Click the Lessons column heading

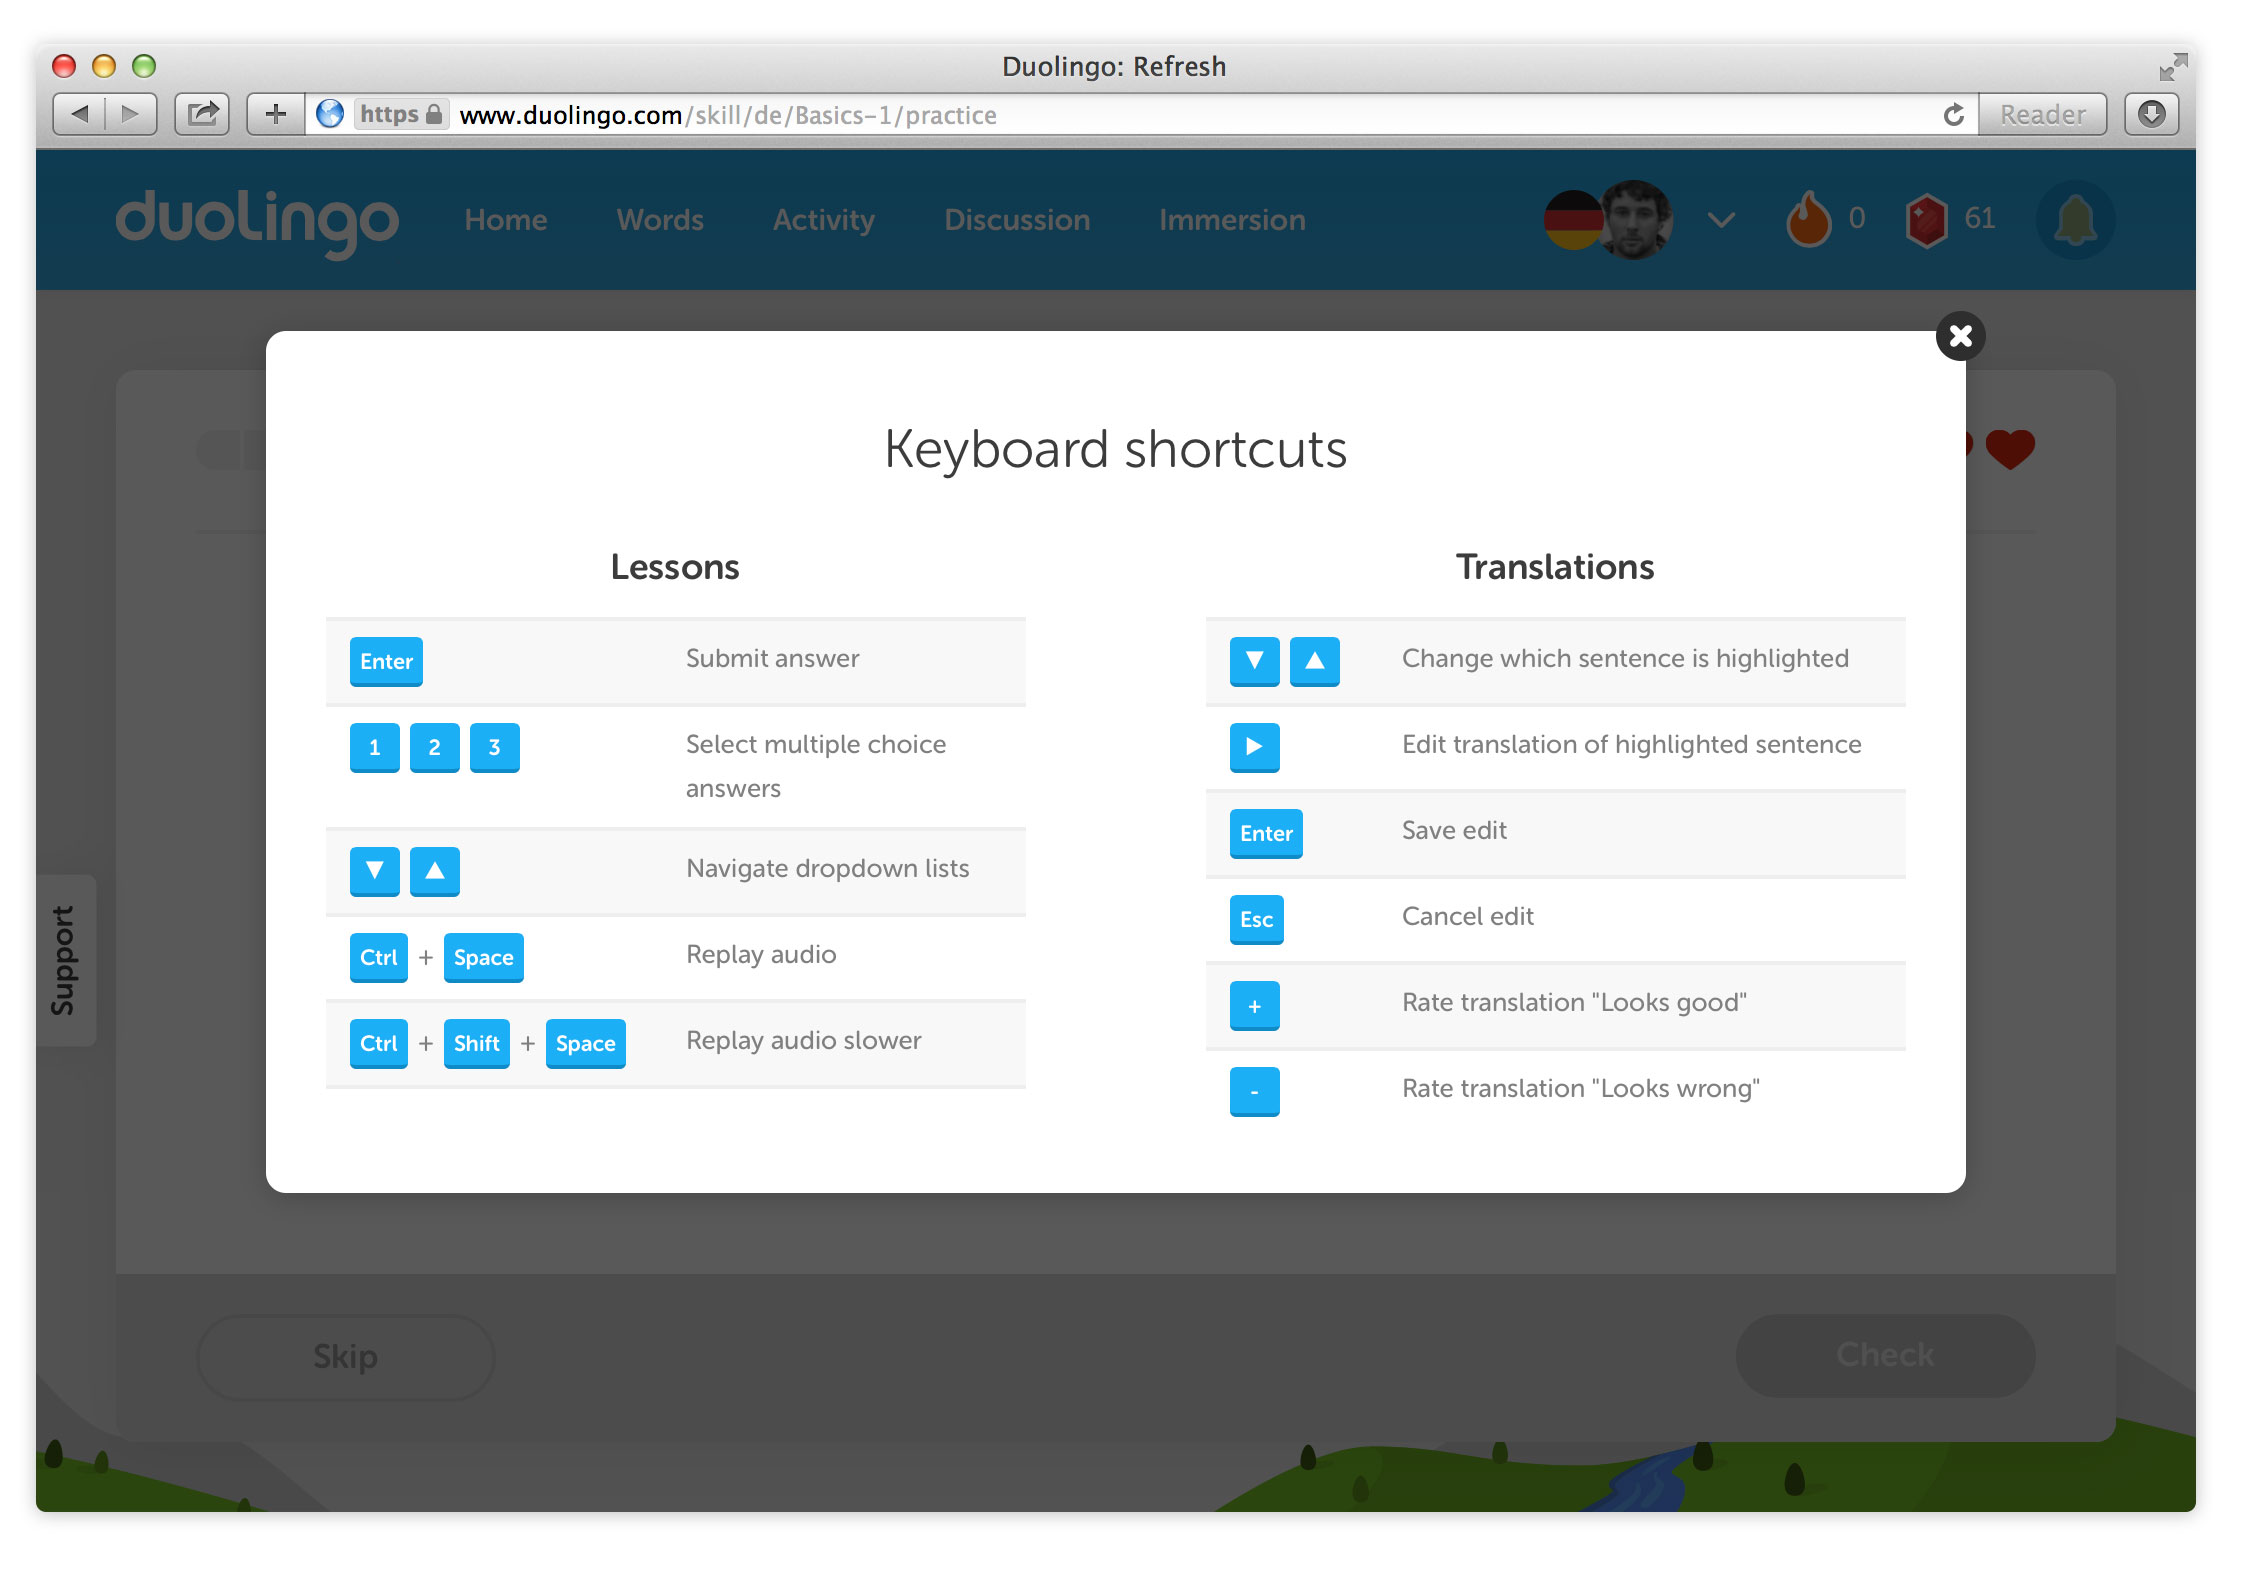tap(675, 567)
